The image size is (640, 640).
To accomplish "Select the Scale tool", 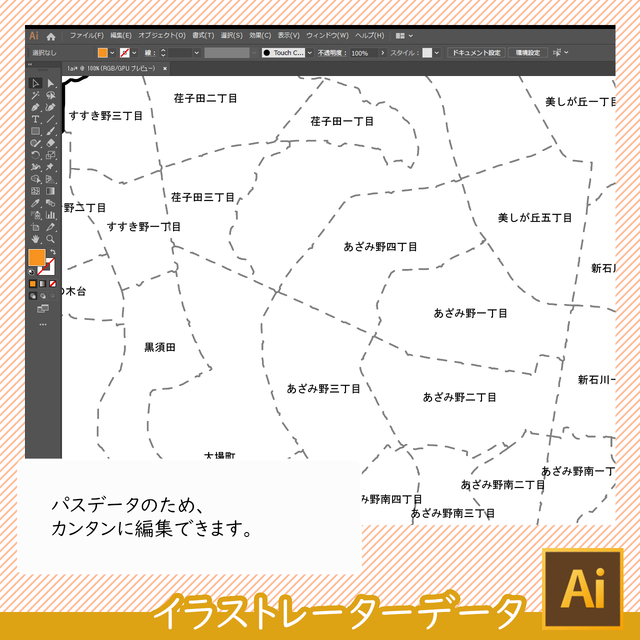I will (51, 155).
